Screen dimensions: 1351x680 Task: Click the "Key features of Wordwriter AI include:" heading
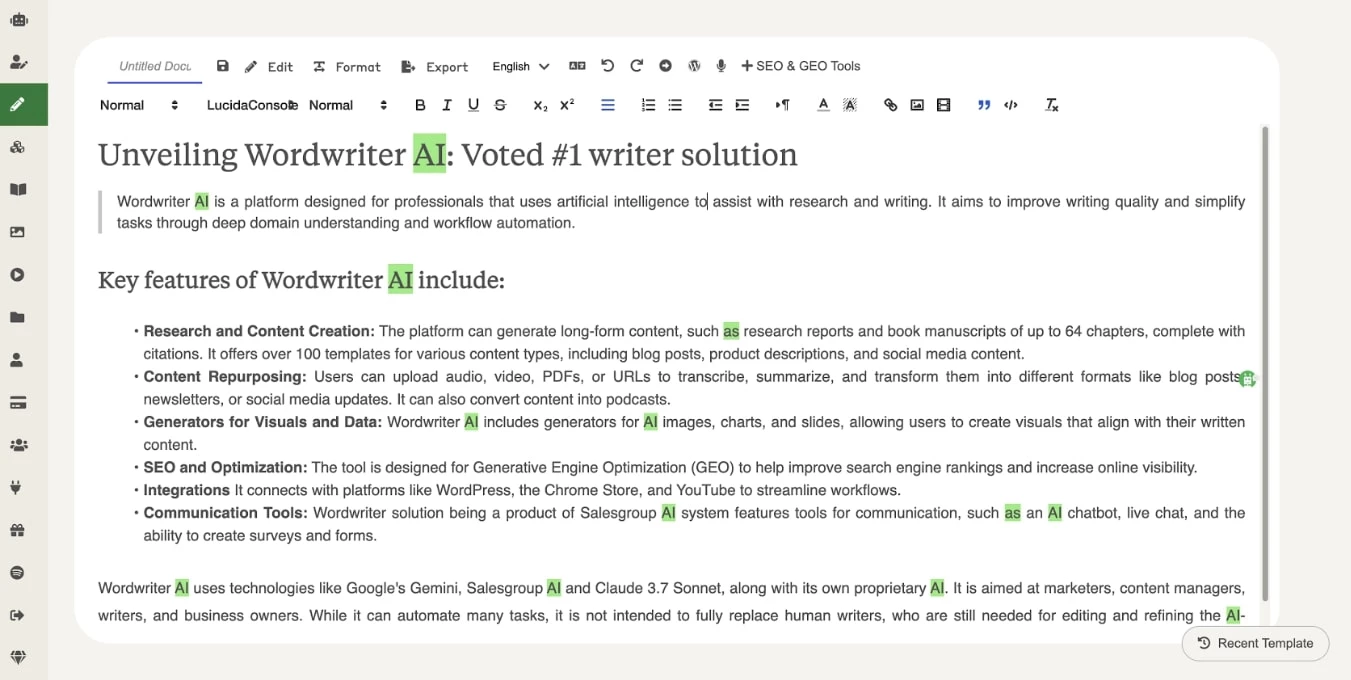point(301,280)
